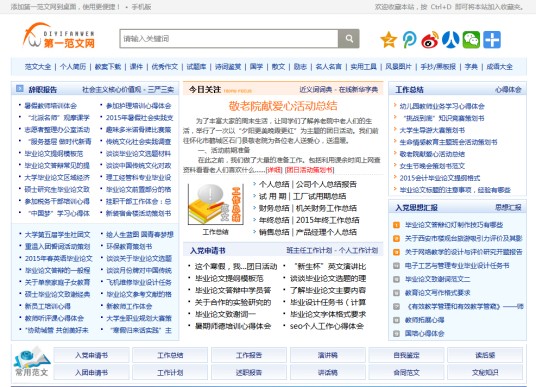Open 国培心得体会 article
The height and width of the screenshot is (387, 536).
tap(424, 333)
